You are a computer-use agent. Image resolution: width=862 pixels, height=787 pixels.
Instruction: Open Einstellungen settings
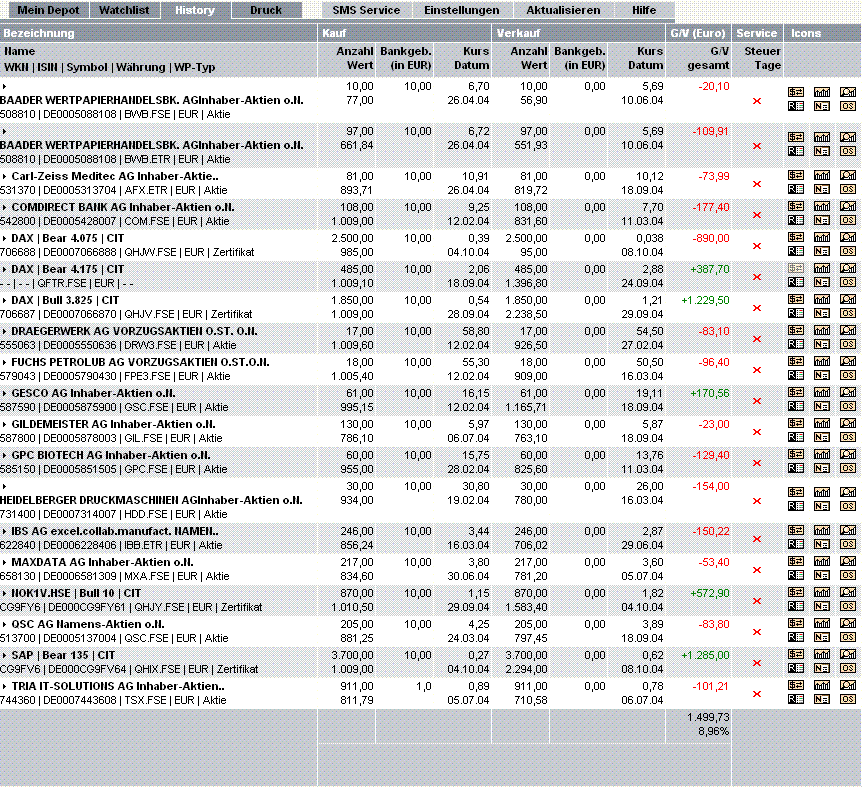click(462, 10)
